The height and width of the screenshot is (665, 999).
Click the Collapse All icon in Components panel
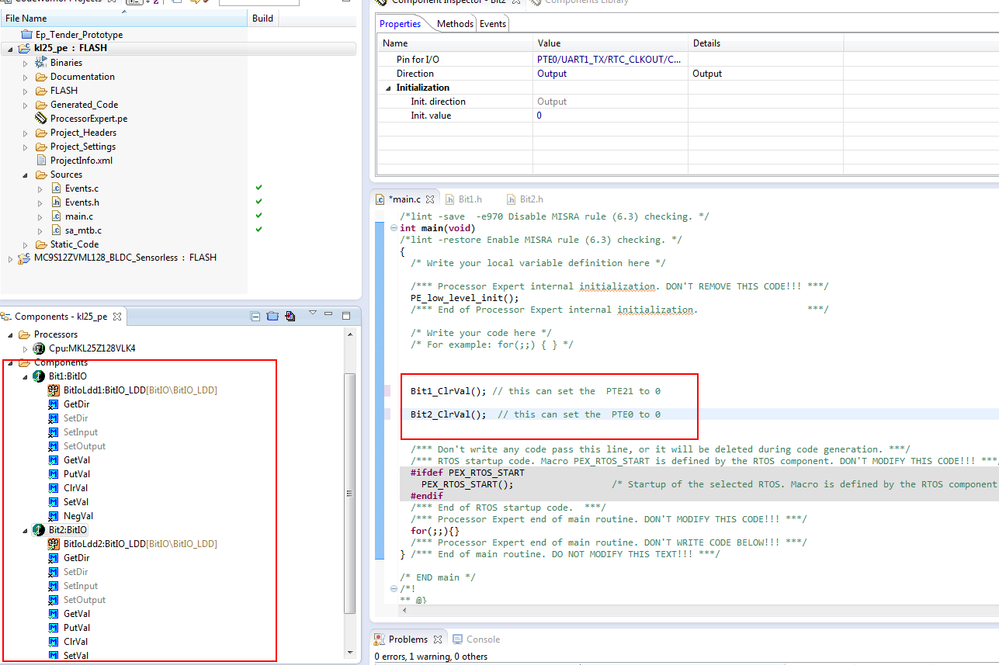pyautogui.click(x=255, y=316)
